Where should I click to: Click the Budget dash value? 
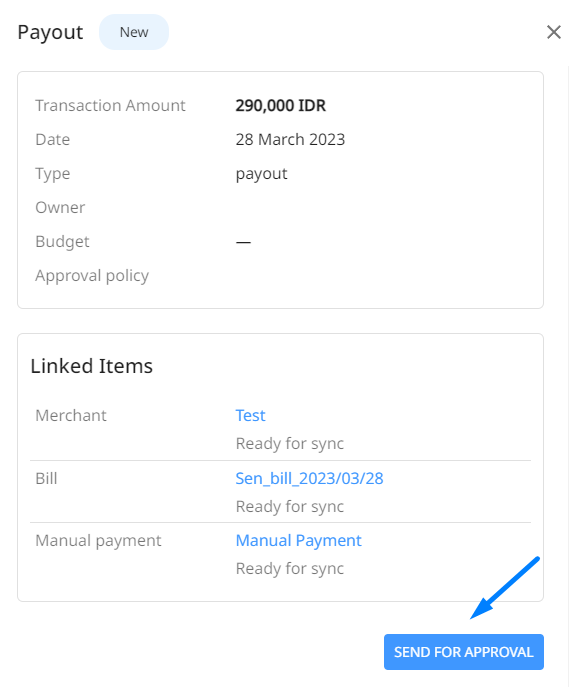click(x=243, y=242)
